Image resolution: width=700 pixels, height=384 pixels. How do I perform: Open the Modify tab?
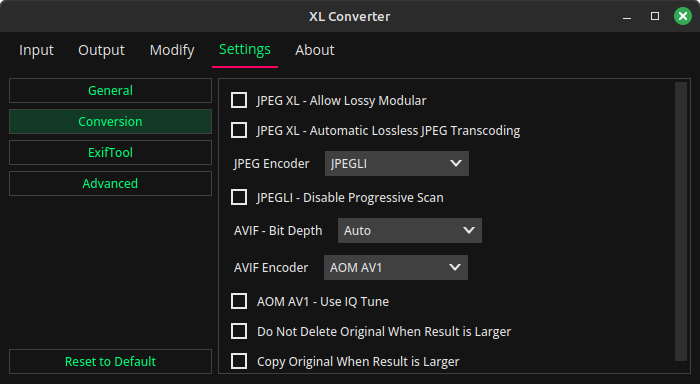click(172, 50)
